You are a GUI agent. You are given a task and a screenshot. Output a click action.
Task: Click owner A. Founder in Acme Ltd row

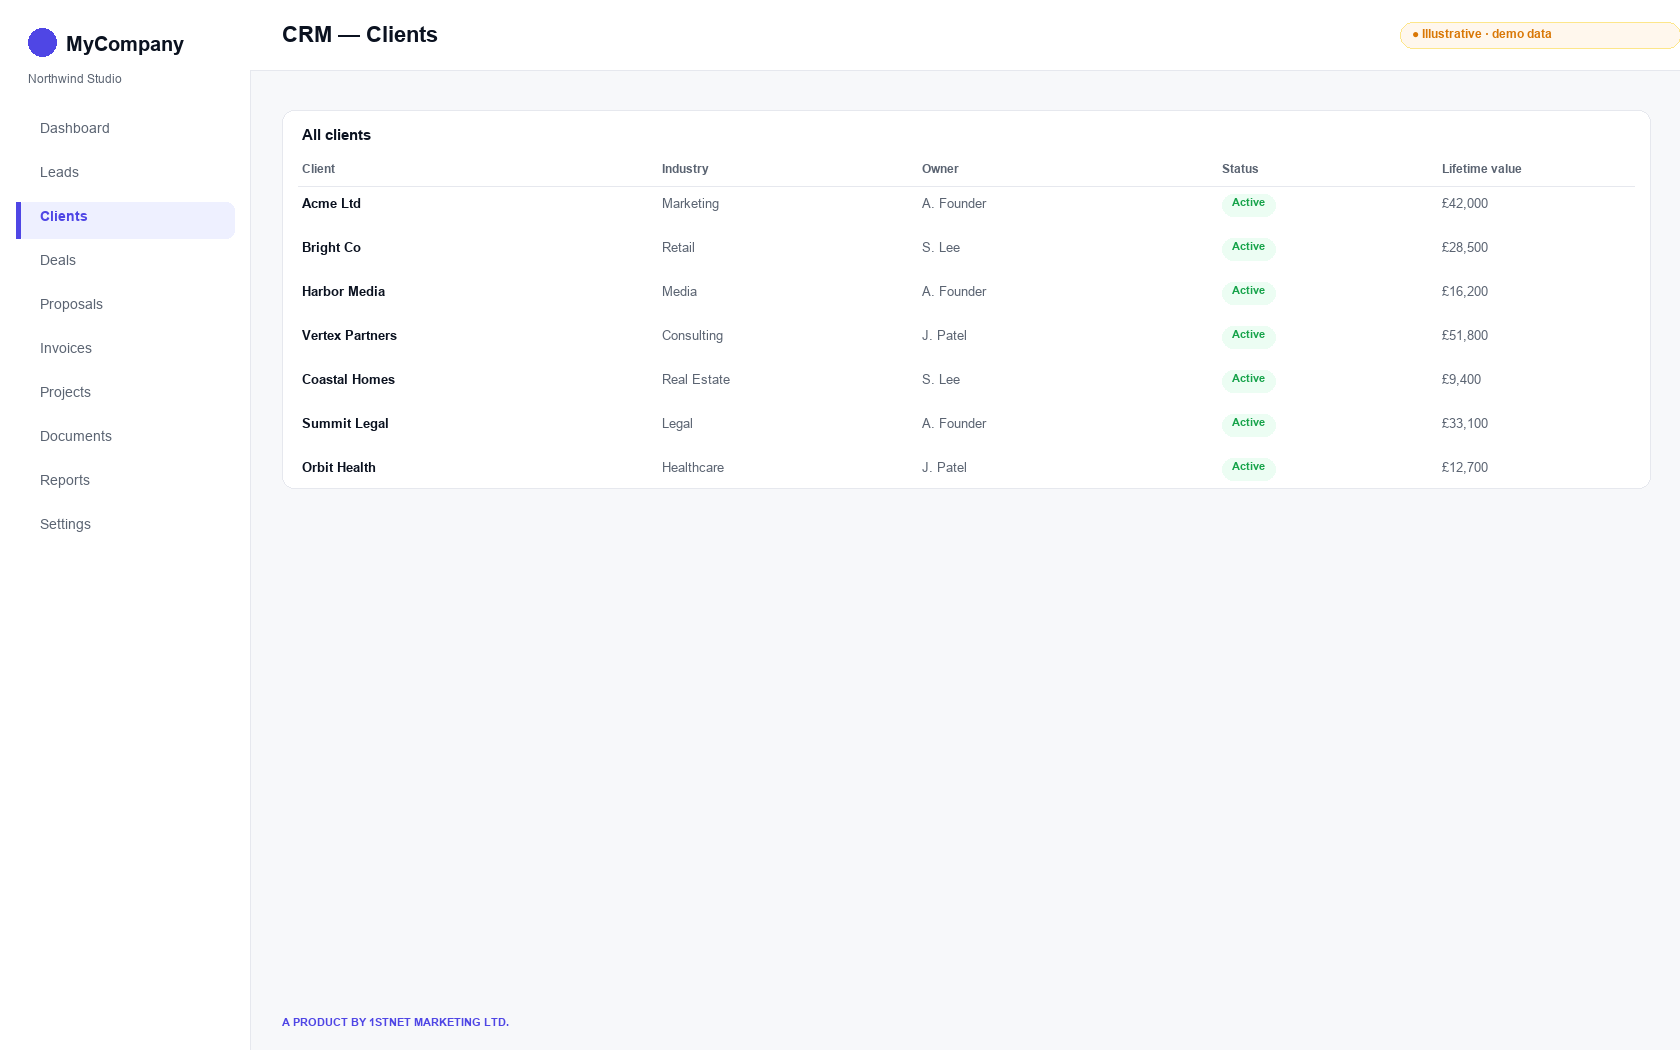[x=954, y=203]
